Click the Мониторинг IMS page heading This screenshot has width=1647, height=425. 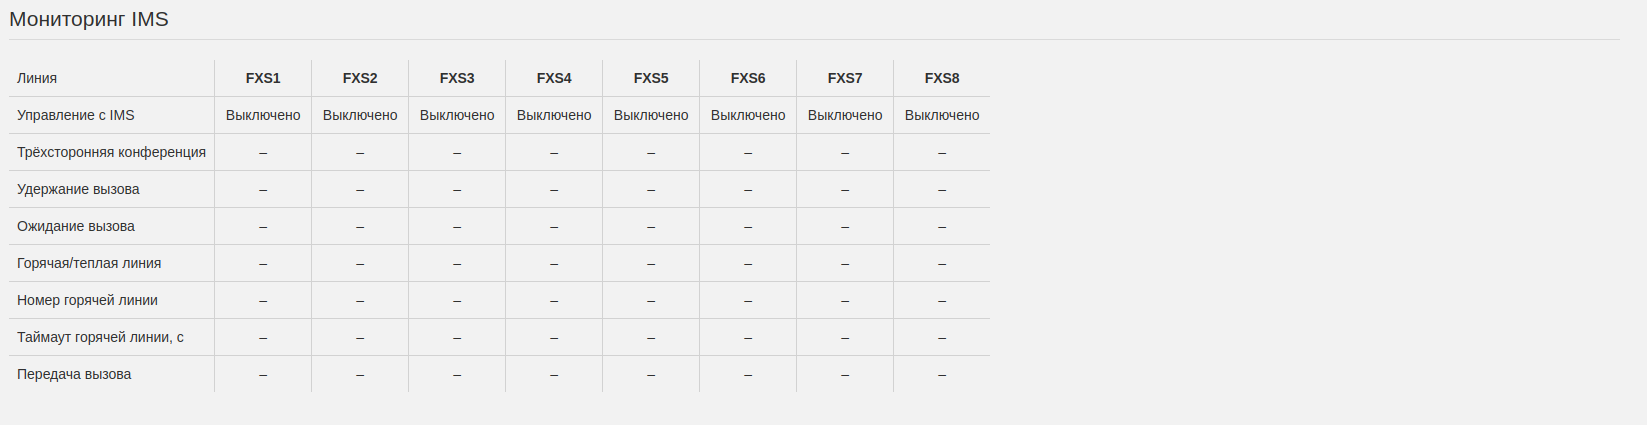coord(89,19)
